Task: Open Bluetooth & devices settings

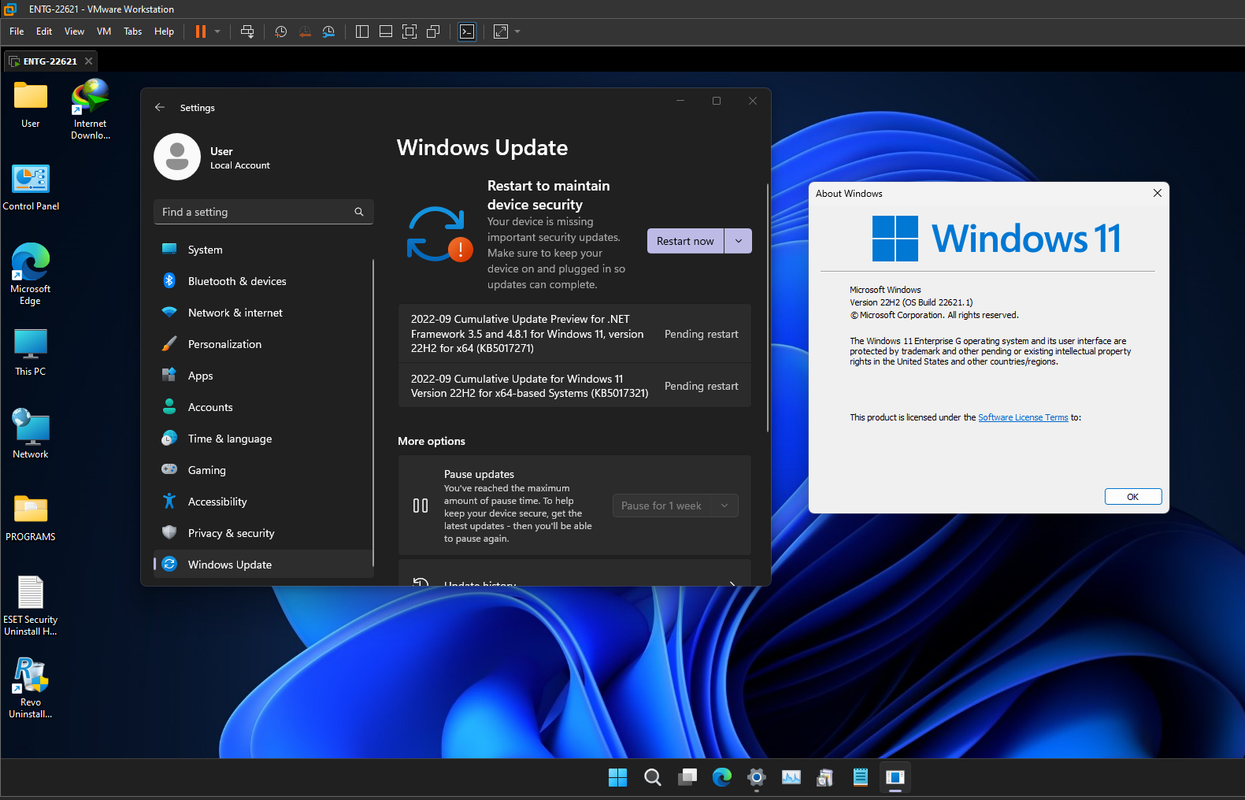Action: tap(264, 281)
